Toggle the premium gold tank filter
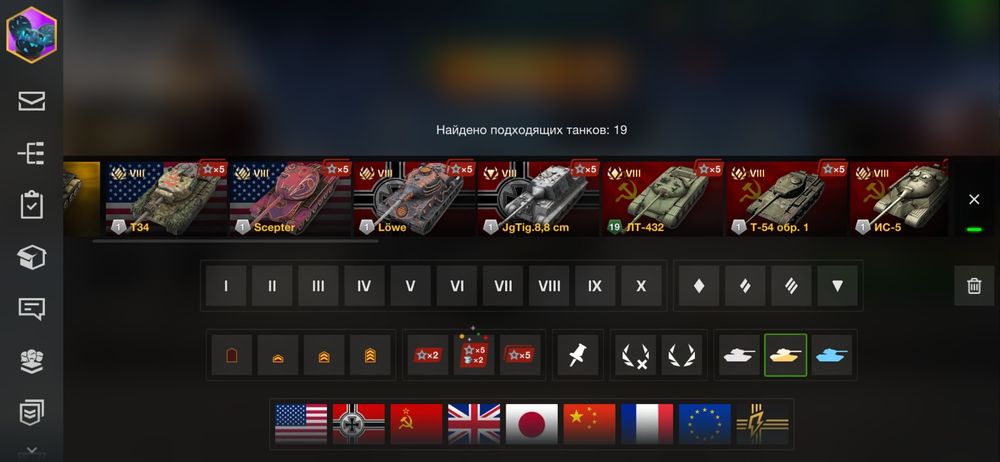The image size is (1000, 462). [785, 355]
